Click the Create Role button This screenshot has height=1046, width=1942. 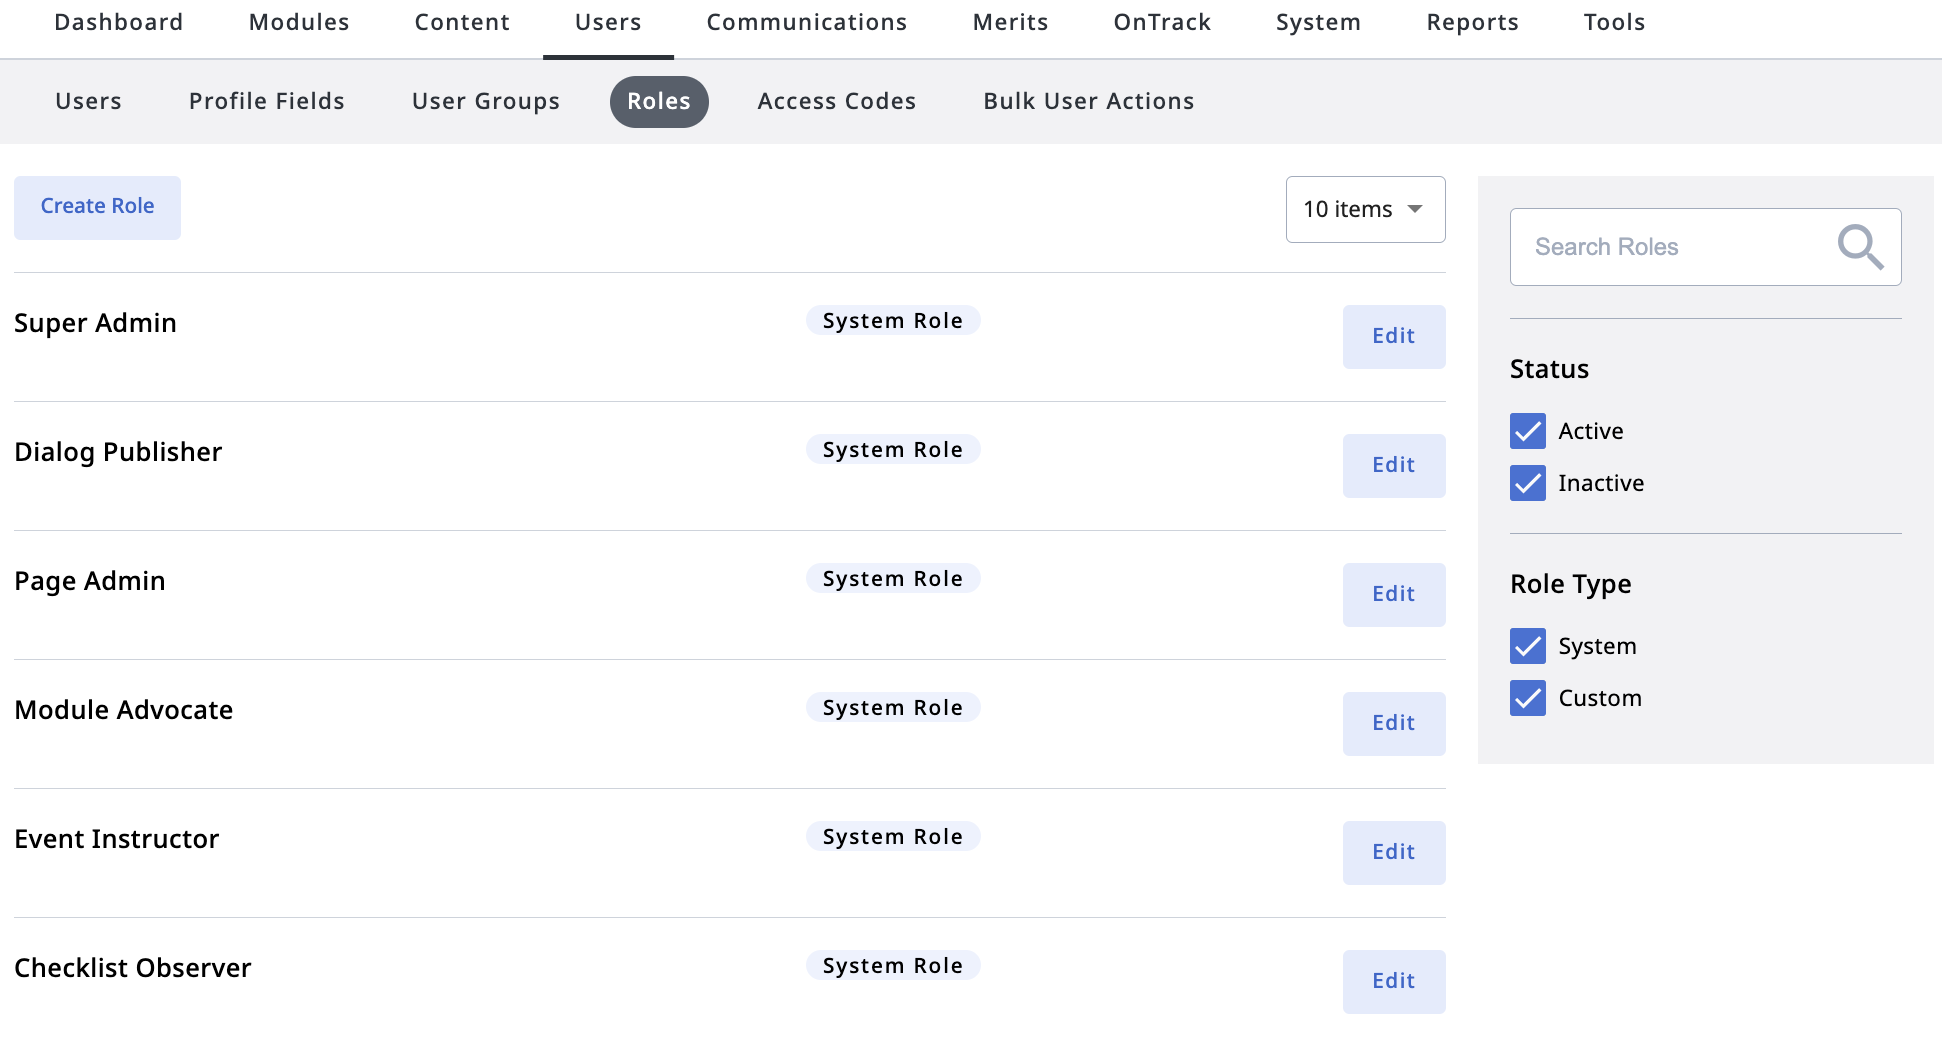(x=97, y=207)
